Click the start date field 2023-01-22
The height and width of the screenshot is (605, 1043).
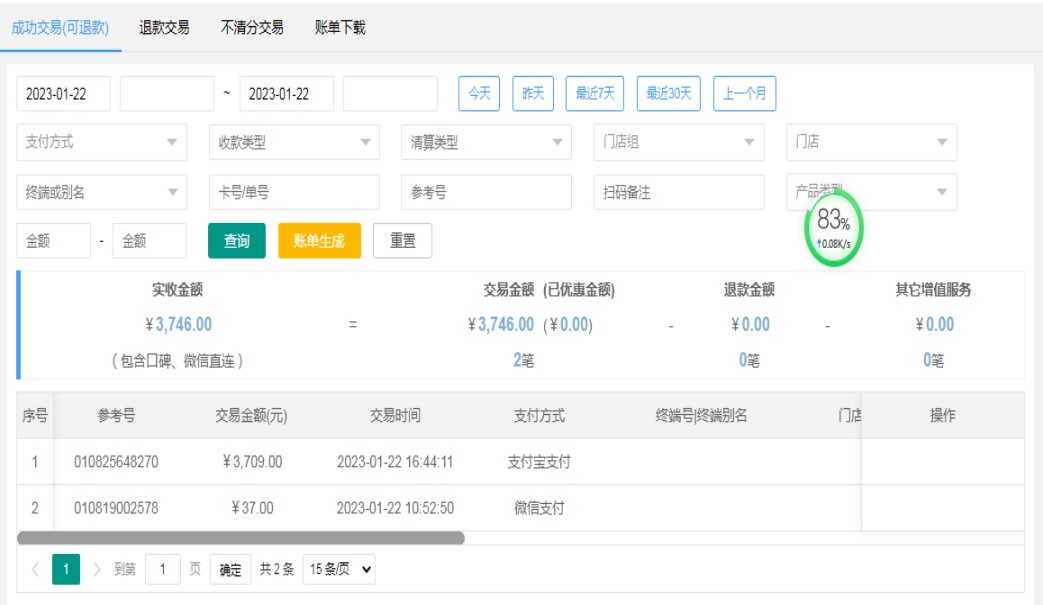(64, 94)
